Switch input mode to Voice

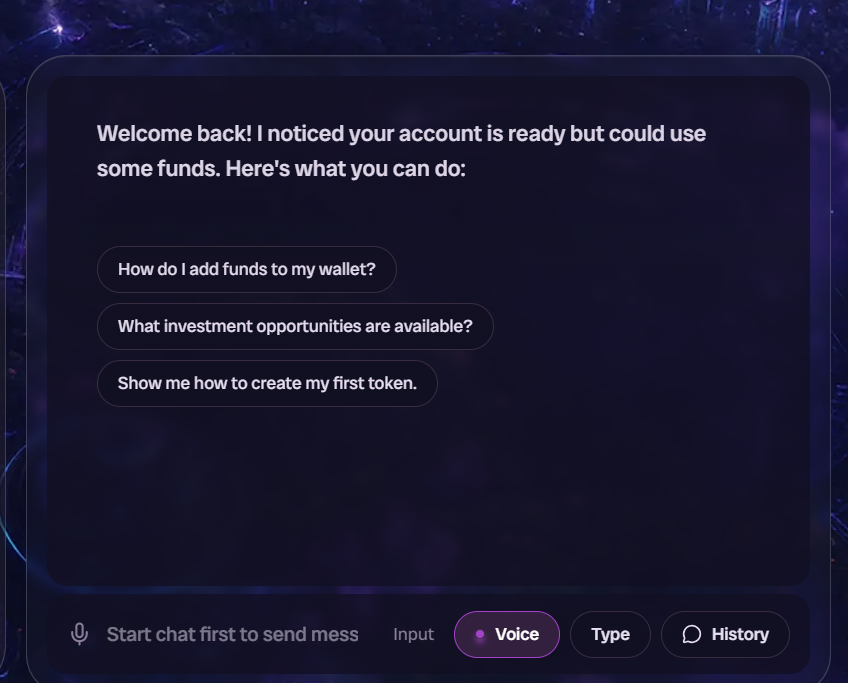coord(506,634)
